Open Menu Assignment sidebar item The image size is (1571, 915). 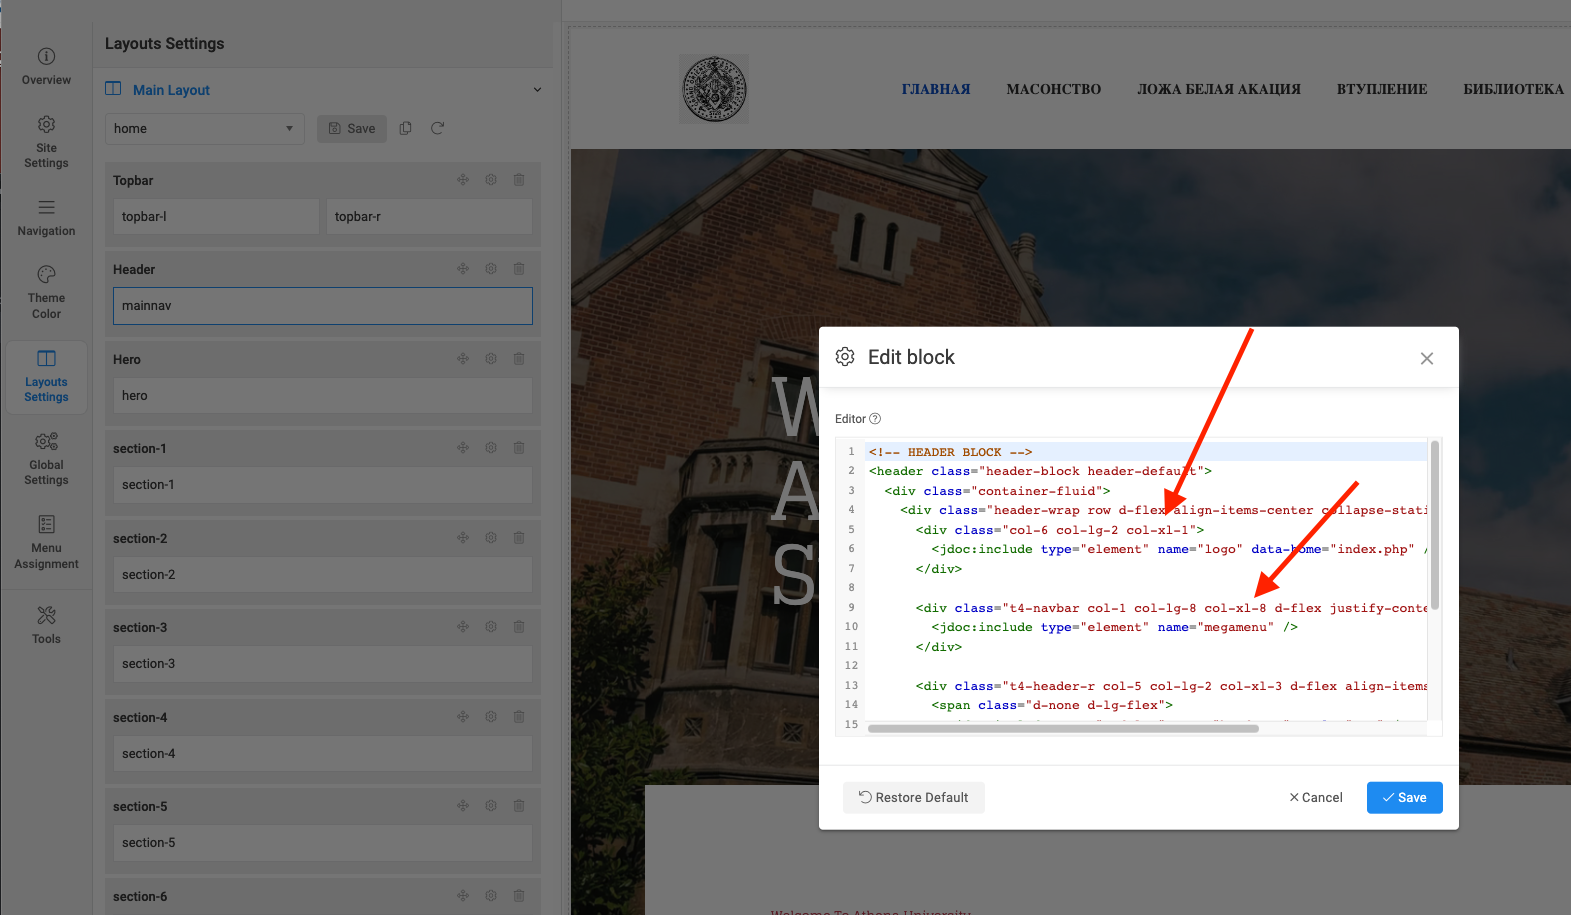pyautogui.click(x=46, y=542)
